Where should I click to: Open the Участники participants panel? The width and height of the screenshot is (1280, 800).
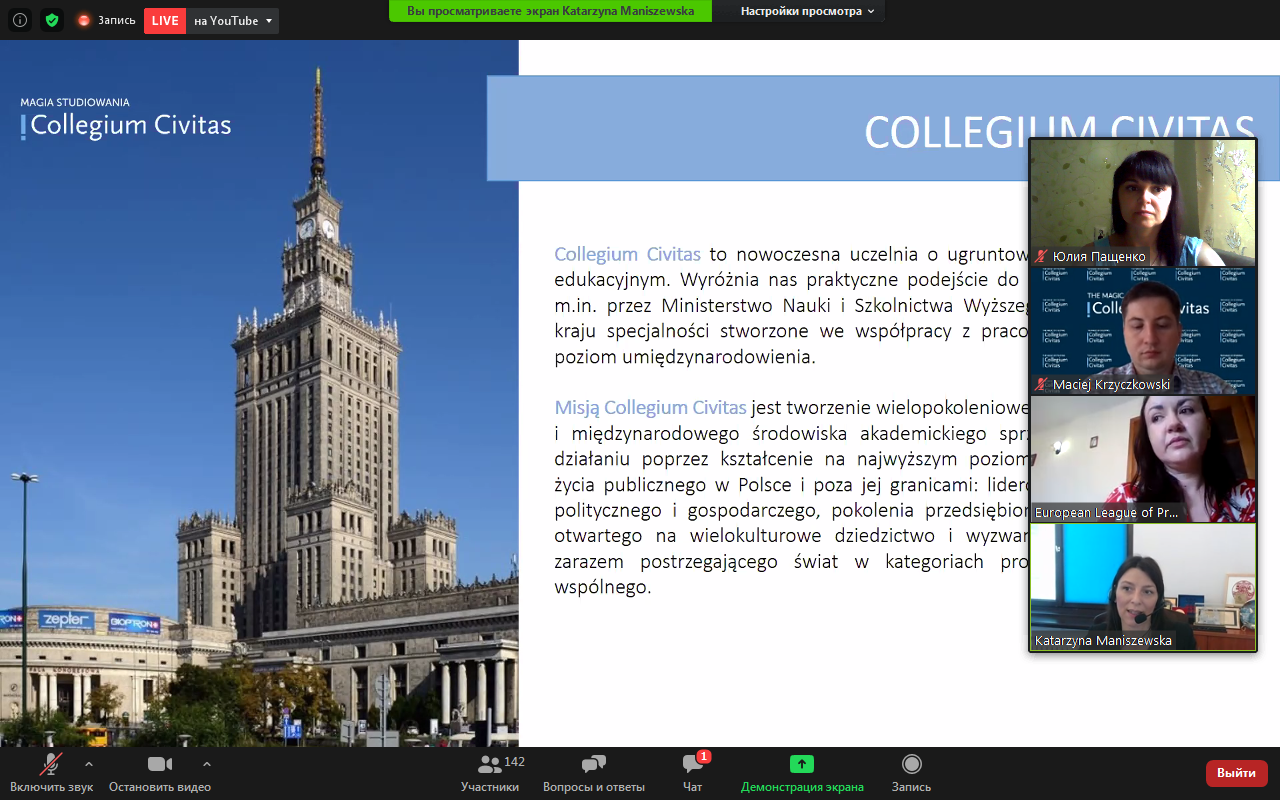point(490,773)
